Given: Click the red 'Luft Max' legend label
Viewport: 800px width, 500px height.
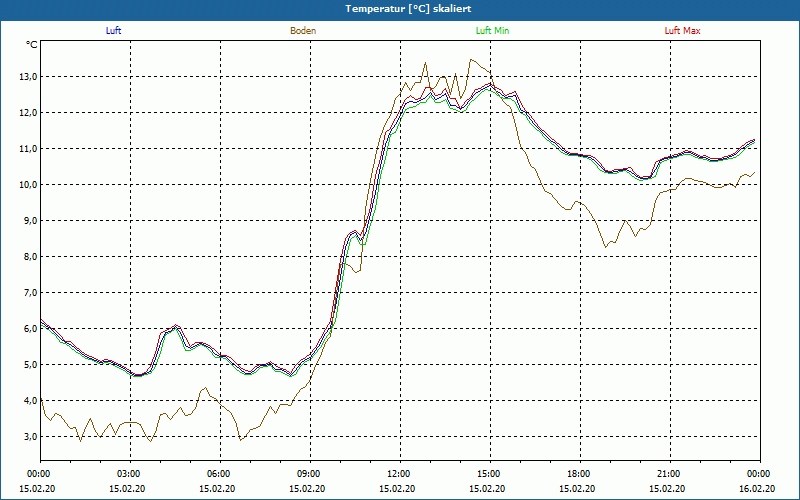Looking at the screenshot, I should 682,31.
